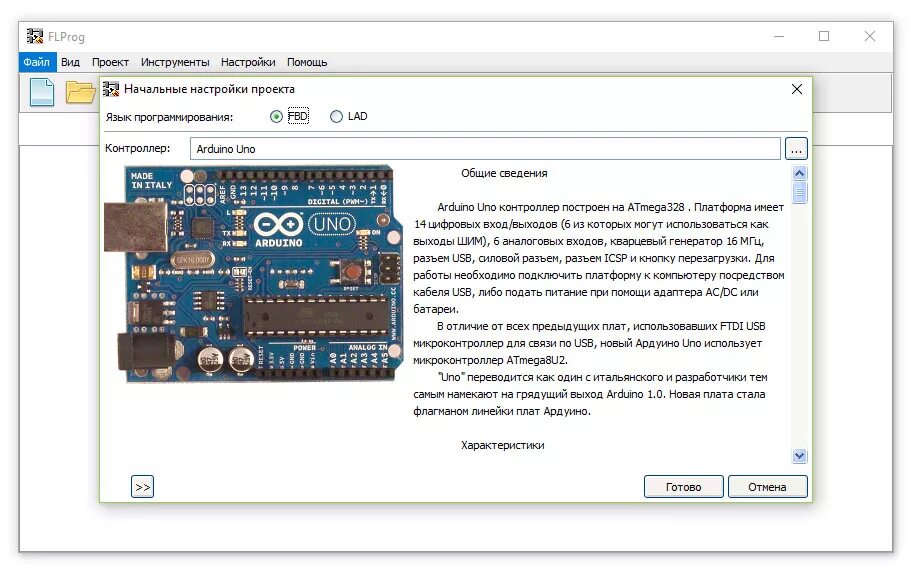Click the Характеристики heading
Viewport: 919px width, 572px height.
tap(502, 445)
